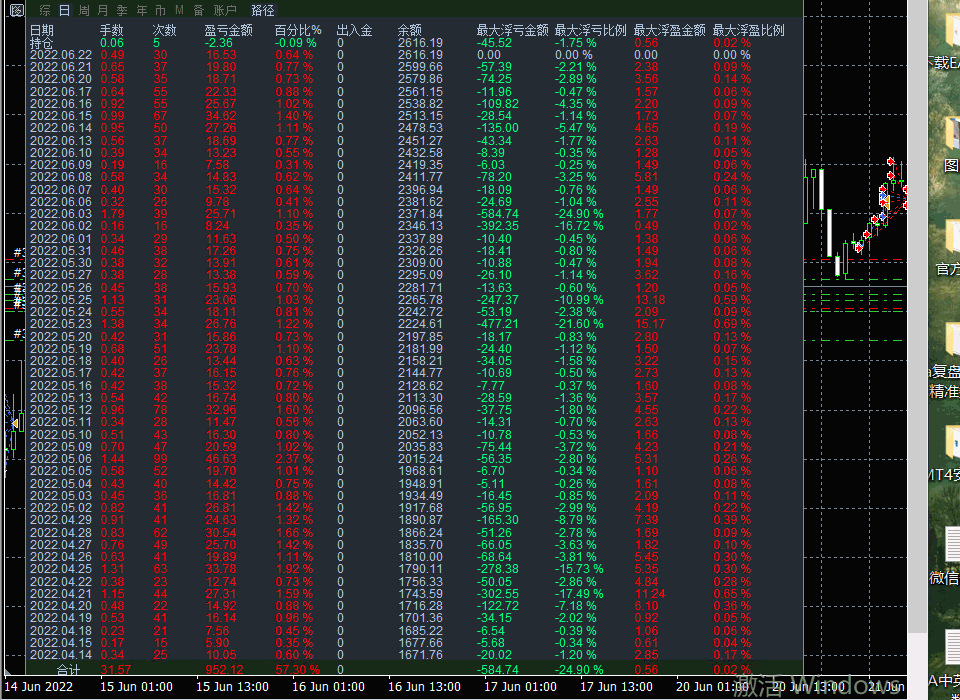This screenshot has height=700, width=960.
Task: Click the 盈亏金额 column header
Action: click(x=228, y=31)
